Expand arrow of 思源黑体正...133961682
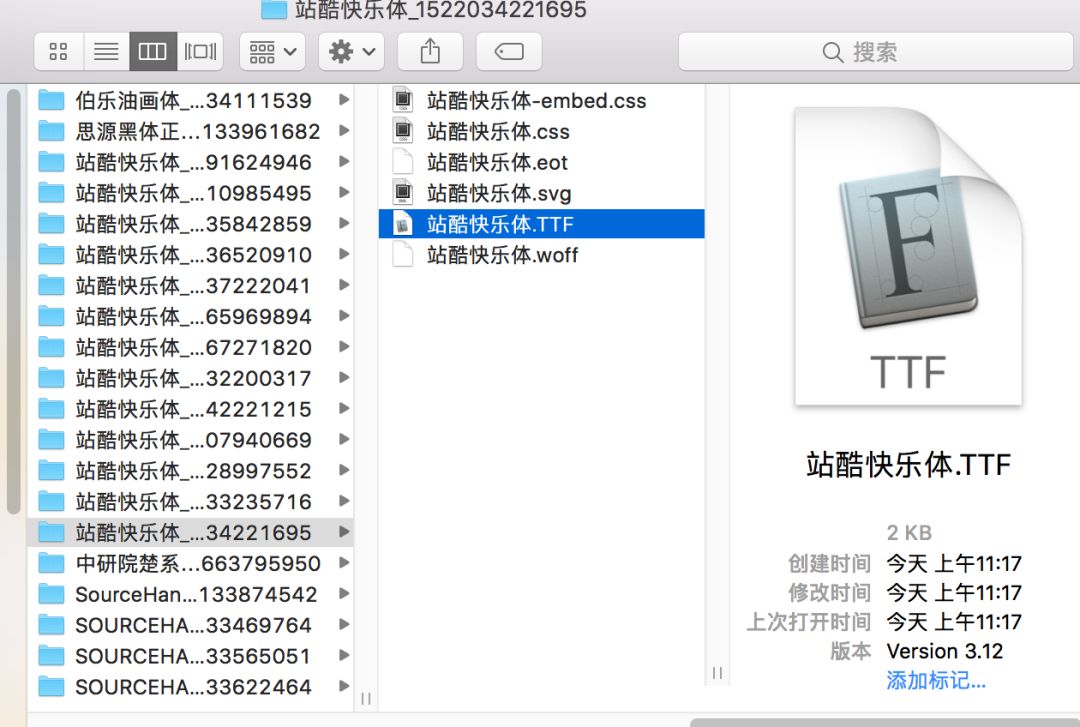Image resolution: width=1080 pixels, height=727 pixels. tap(344, 131)
